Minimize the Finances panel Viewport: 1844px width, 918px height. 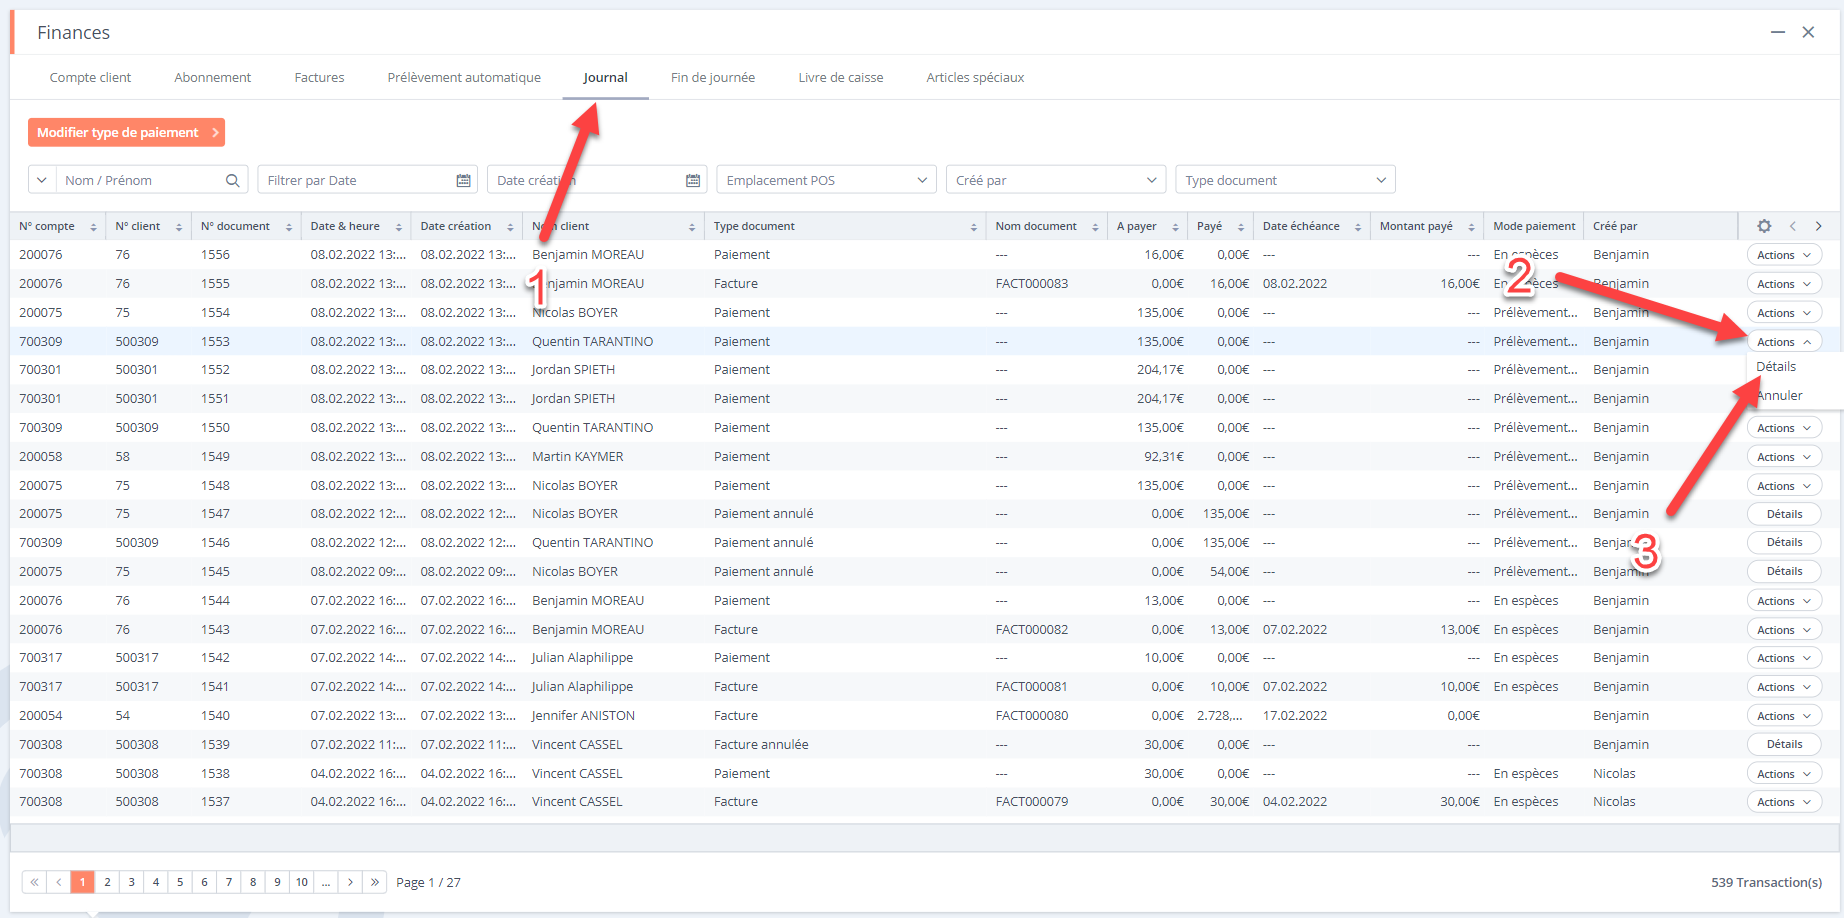point(1778,32)
